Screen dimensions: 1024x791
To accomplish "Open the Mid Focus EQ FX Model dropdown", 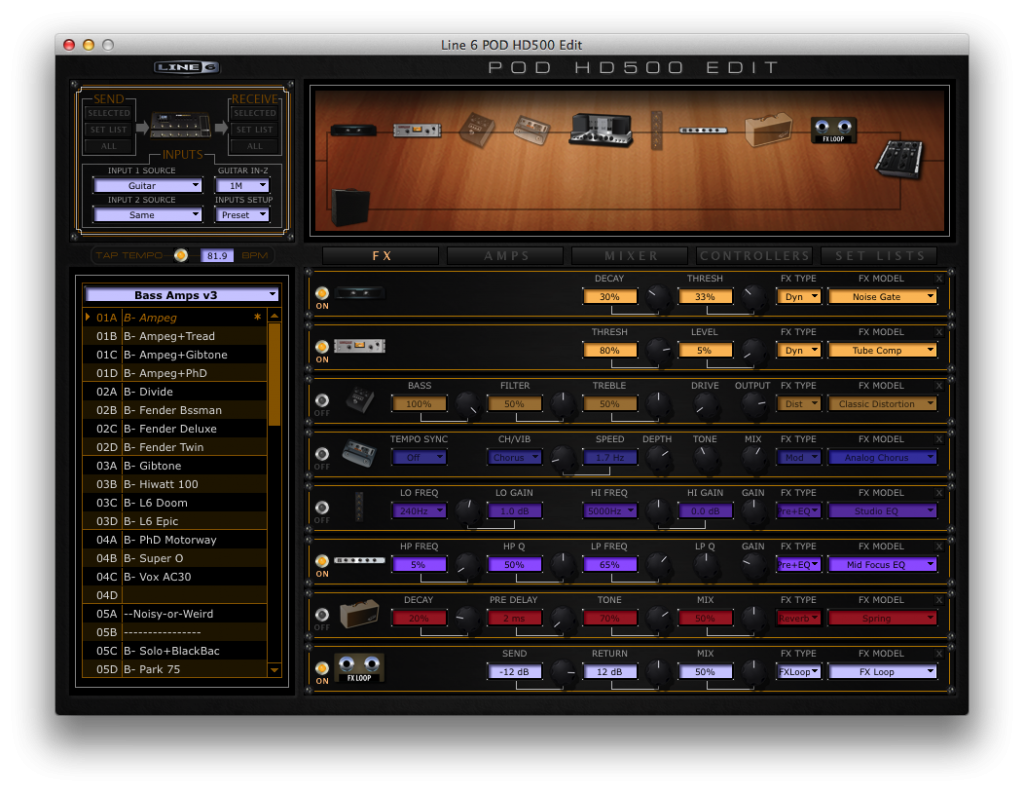I will click(x=882, y=564).
